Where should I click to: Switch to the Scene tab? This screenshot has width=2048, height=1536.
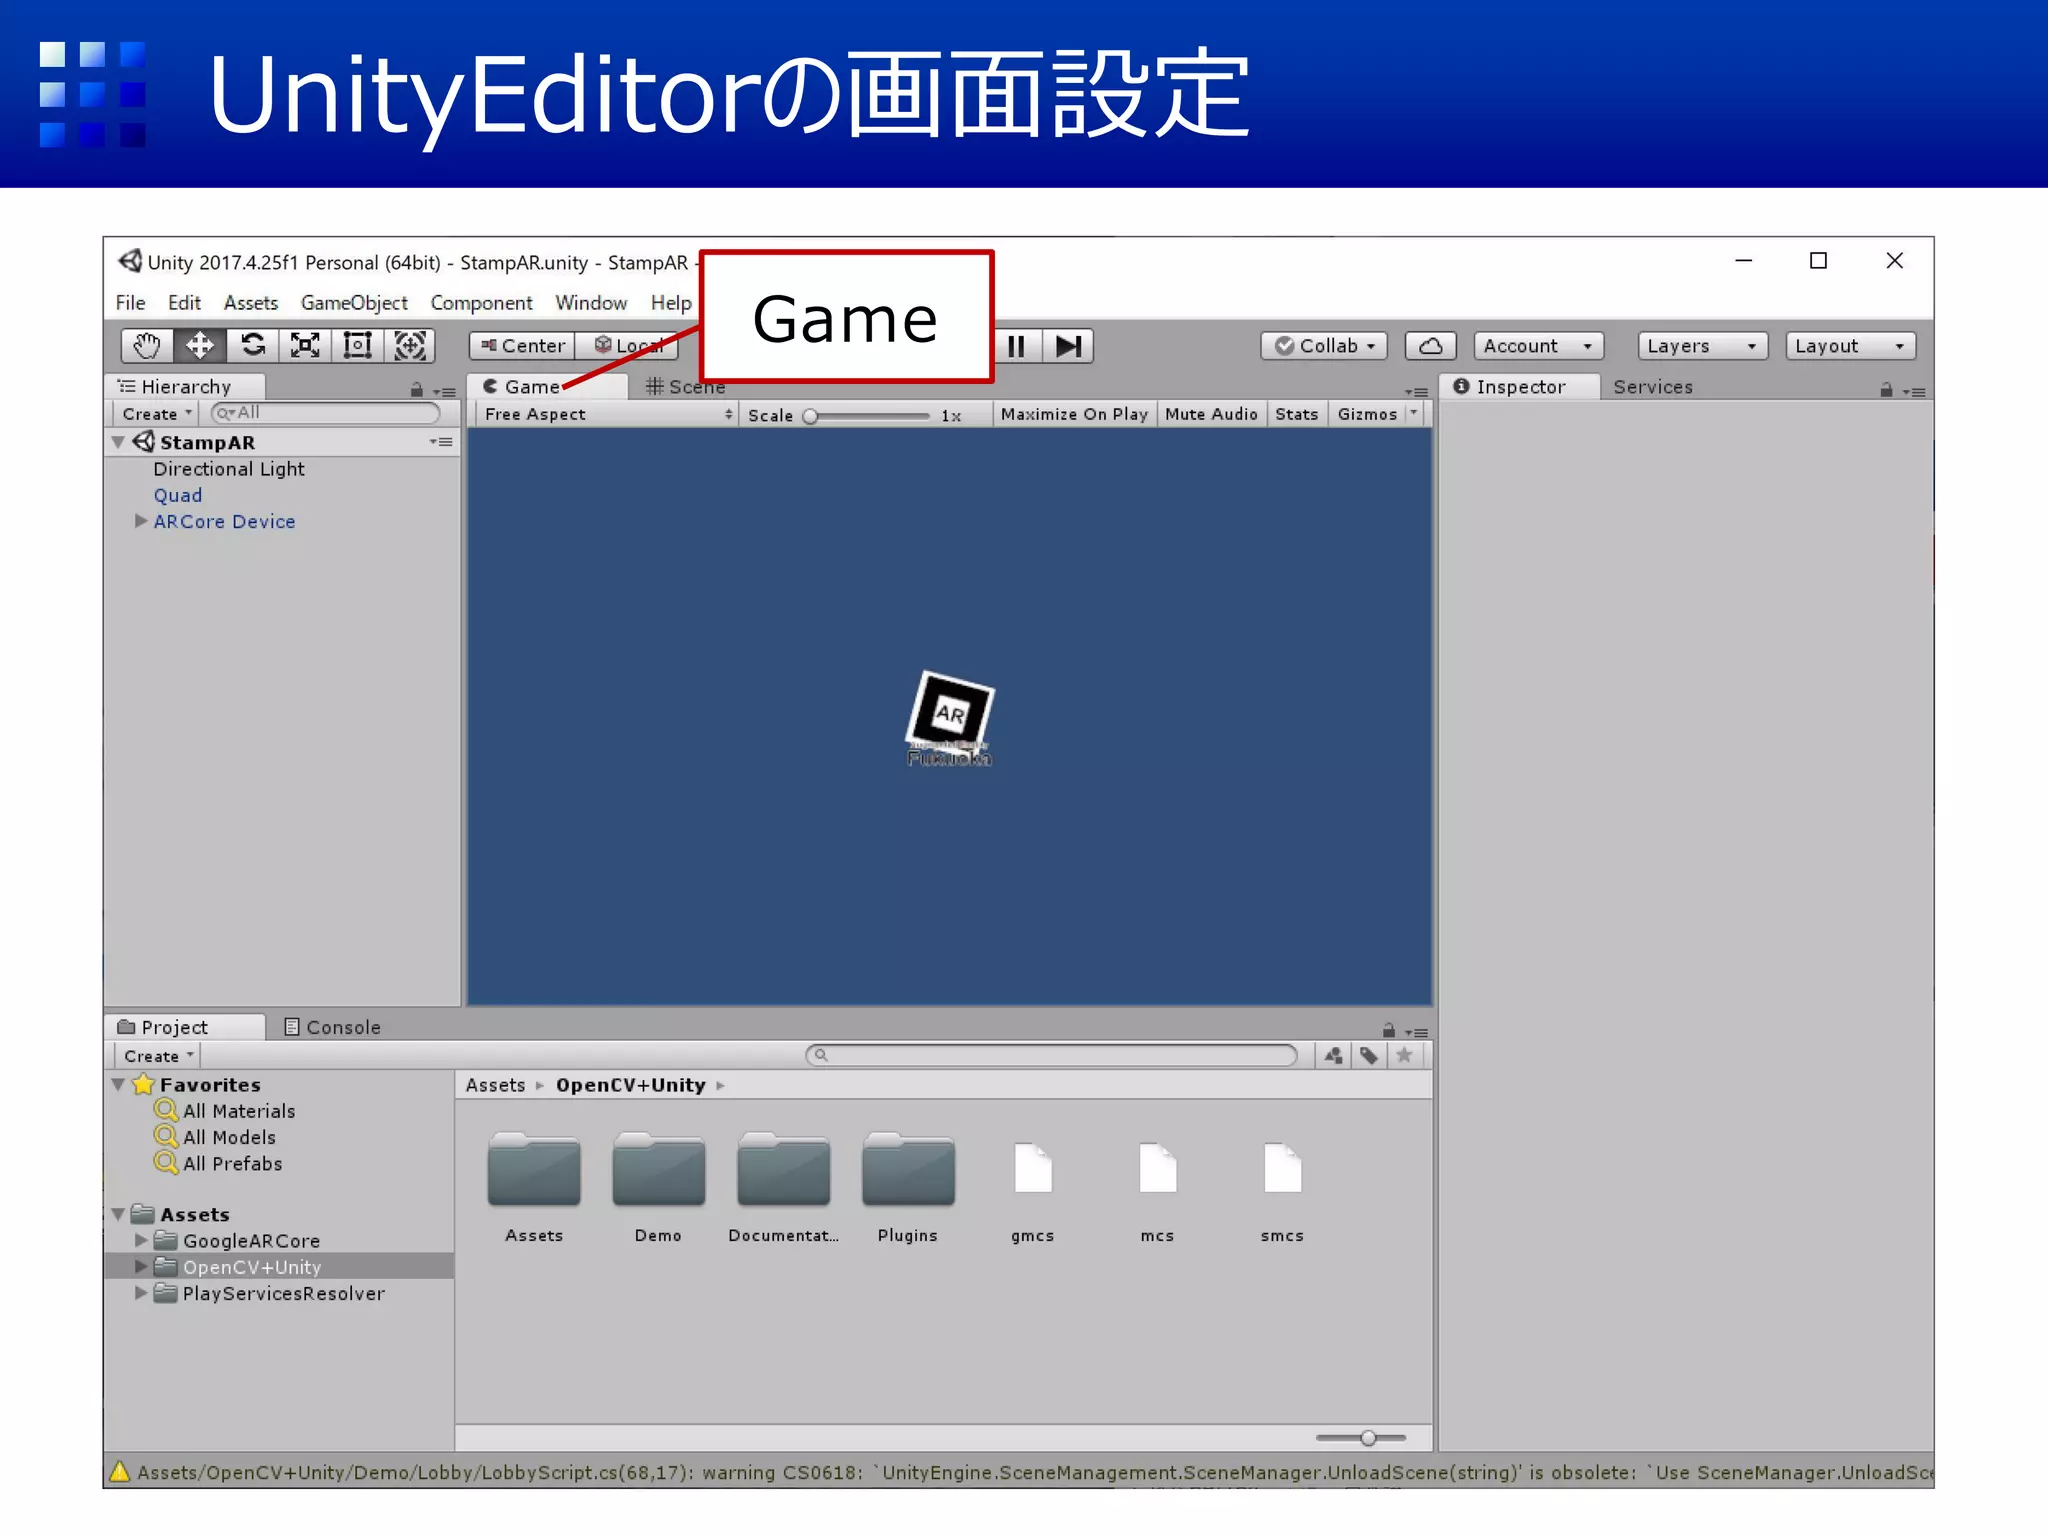coord(686,387)
